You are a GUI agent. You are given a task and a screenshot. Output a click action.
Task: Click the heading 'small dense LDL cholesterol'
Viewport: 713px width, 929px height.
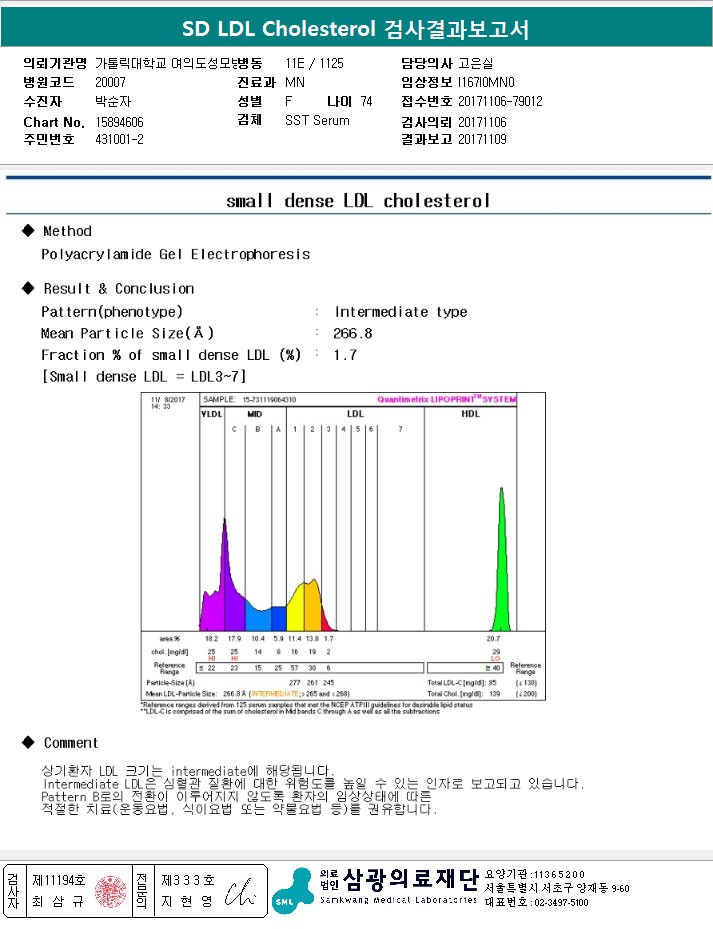tap(358, 201)
